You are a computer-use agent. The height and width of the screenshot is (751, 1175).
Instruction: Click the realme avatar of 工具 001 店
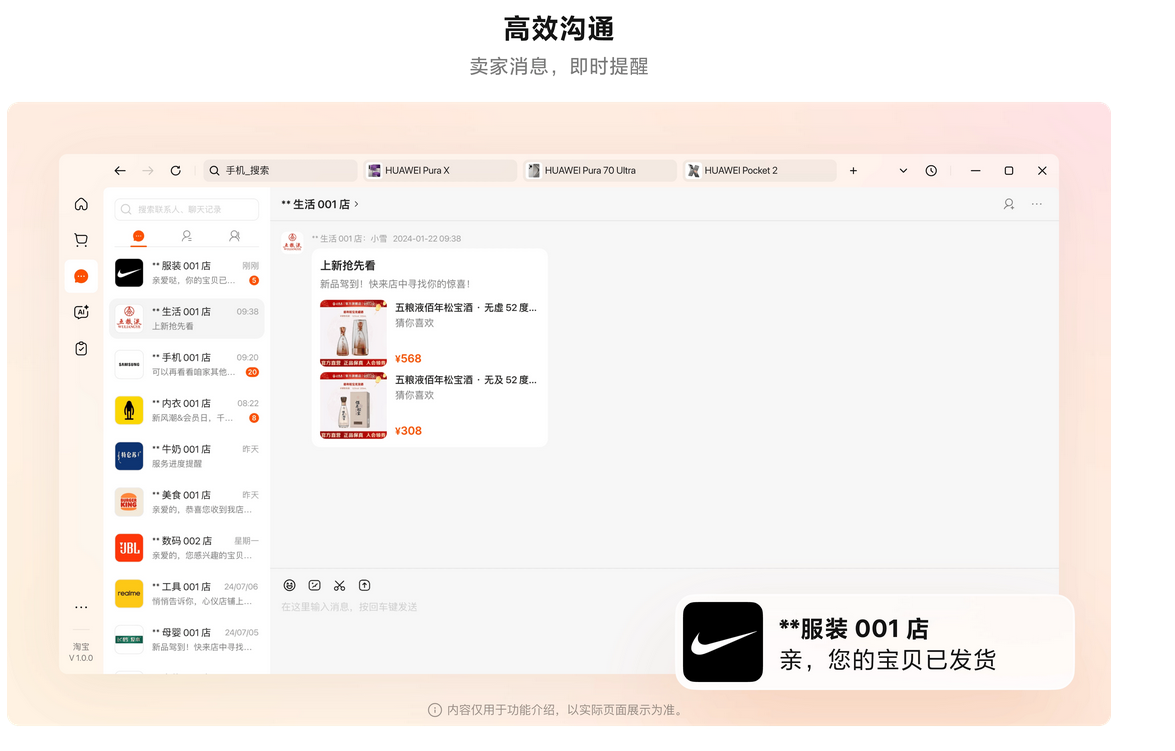[129, 594]
